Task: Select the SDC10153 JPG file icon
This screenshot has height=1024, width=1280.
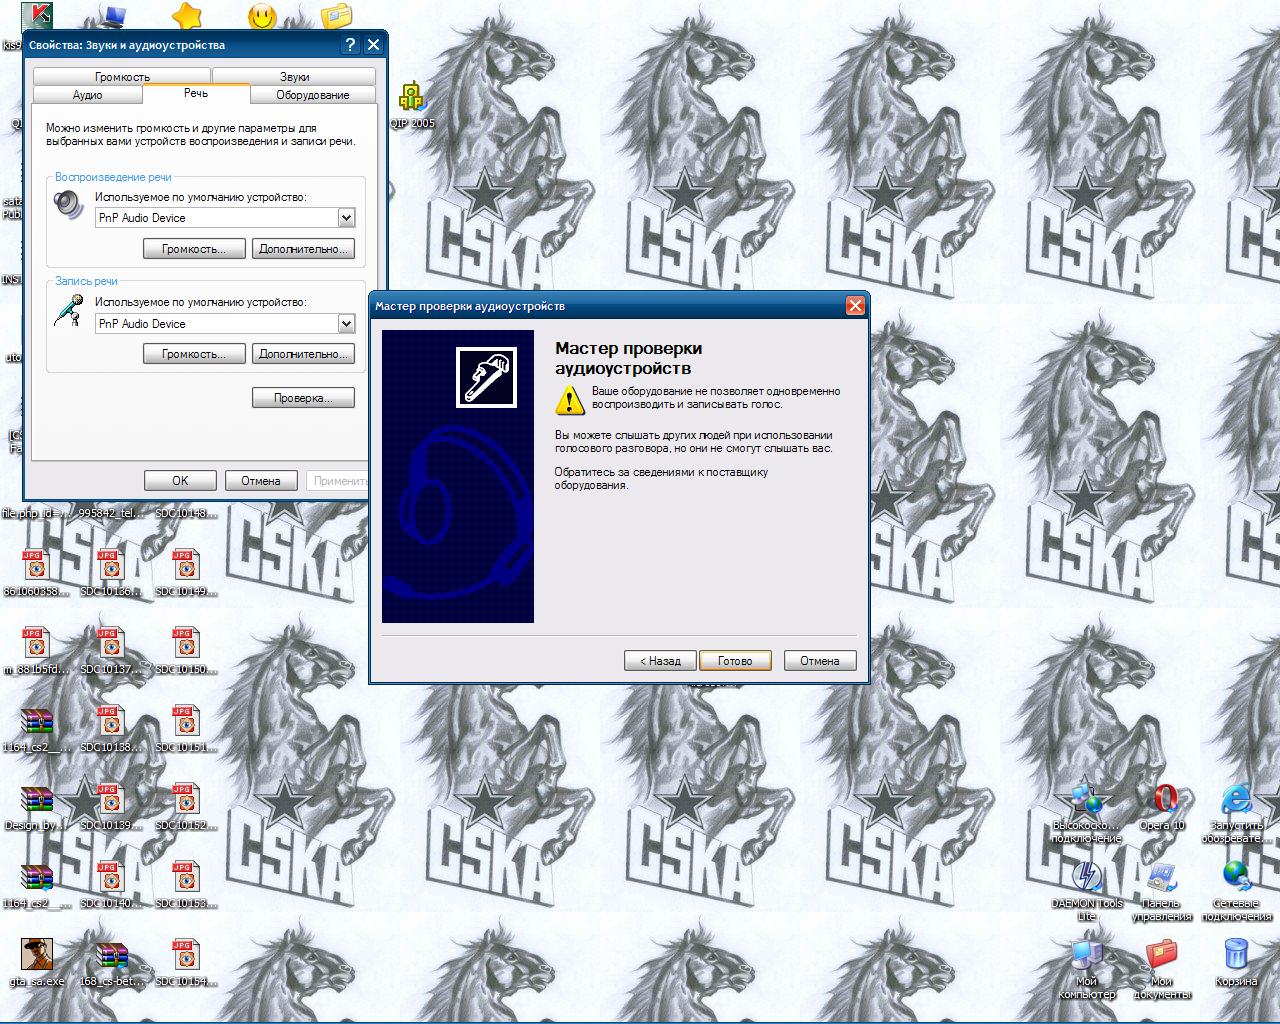Action: pos(185,878)
